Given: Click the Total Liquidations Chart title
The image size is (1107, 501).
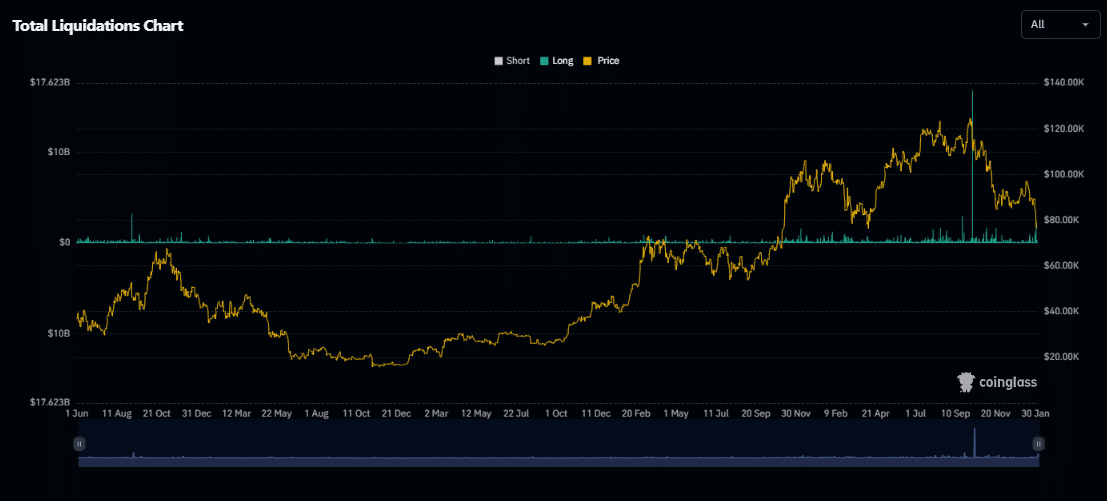Looking at the screenshot, I should pos(98,26).
